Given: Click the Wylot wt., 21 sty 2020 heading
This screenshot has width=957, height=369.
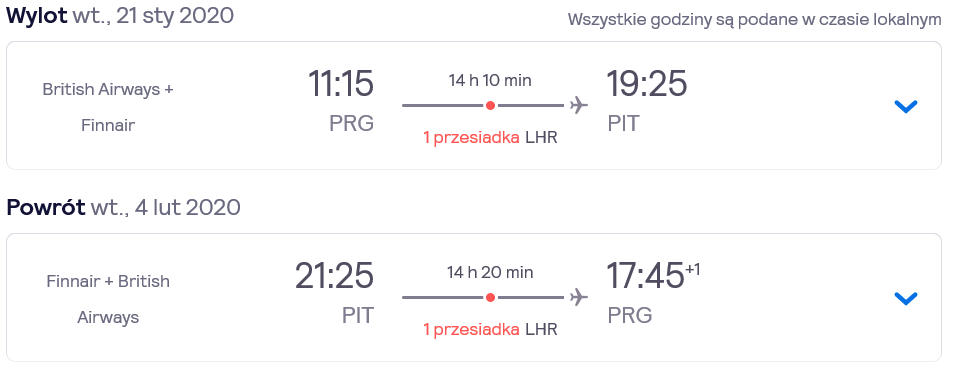Looking at the screenshot, I should pyautogui.click(x=120, y=16).
